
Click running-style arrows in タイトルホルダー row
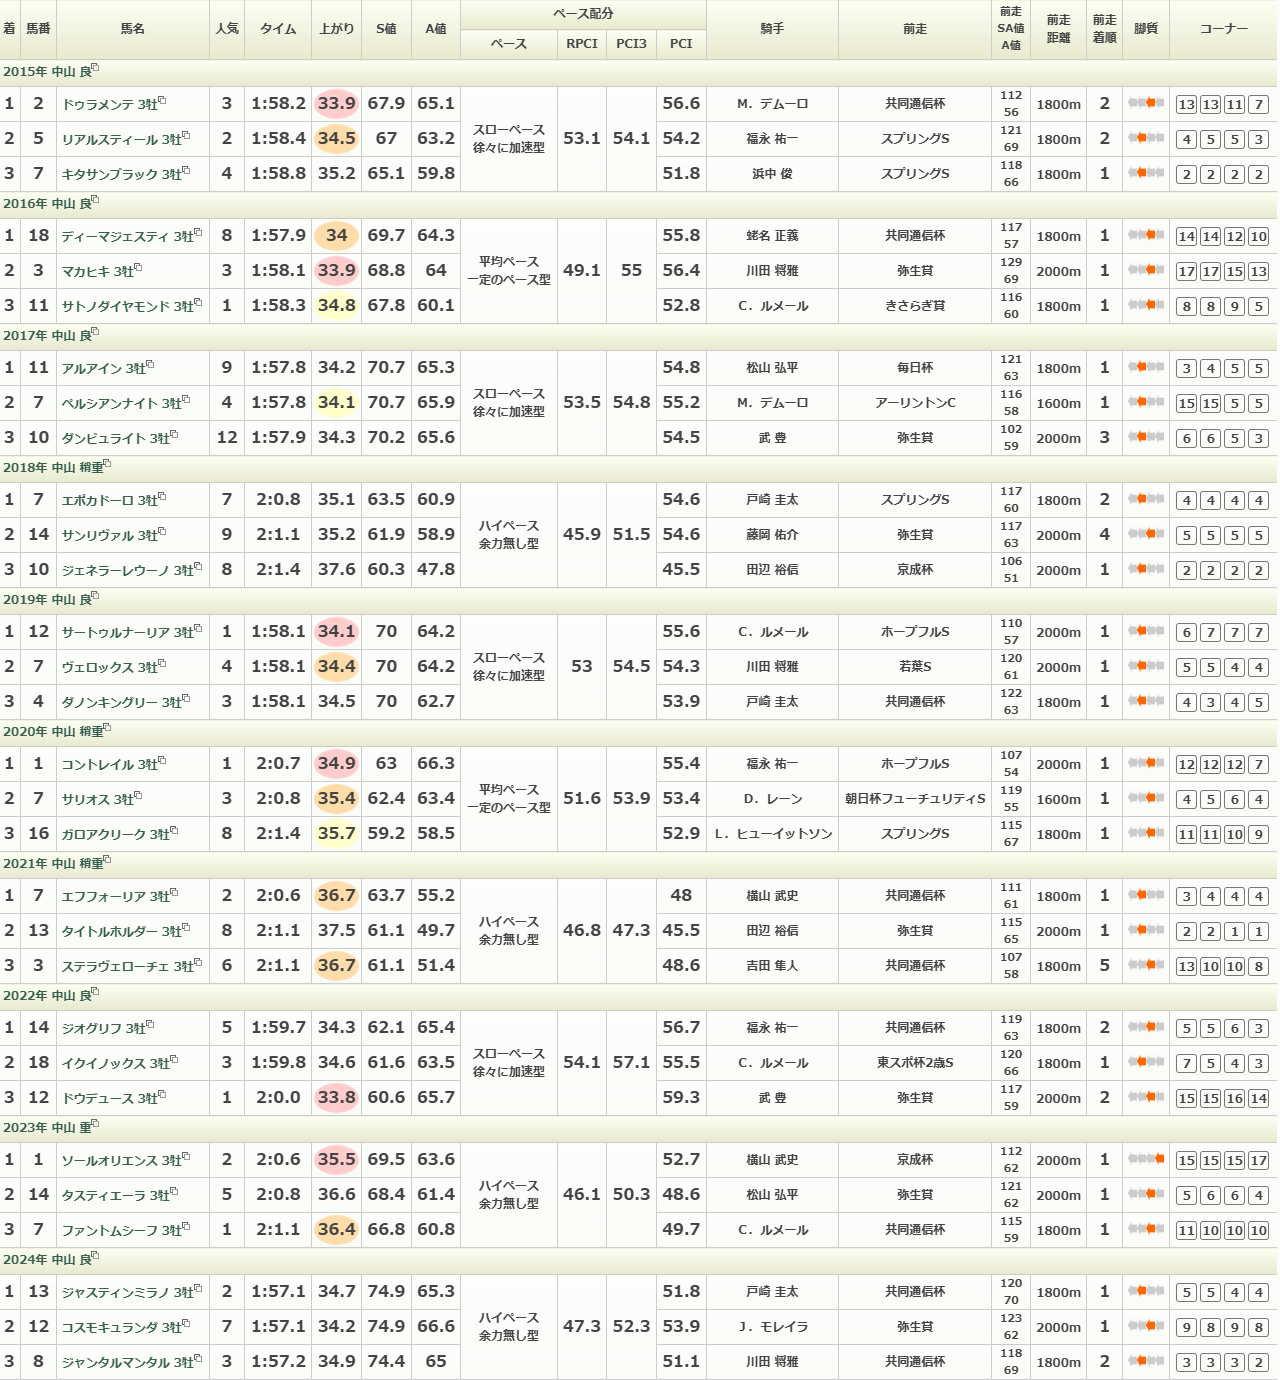coord(1146,931)
